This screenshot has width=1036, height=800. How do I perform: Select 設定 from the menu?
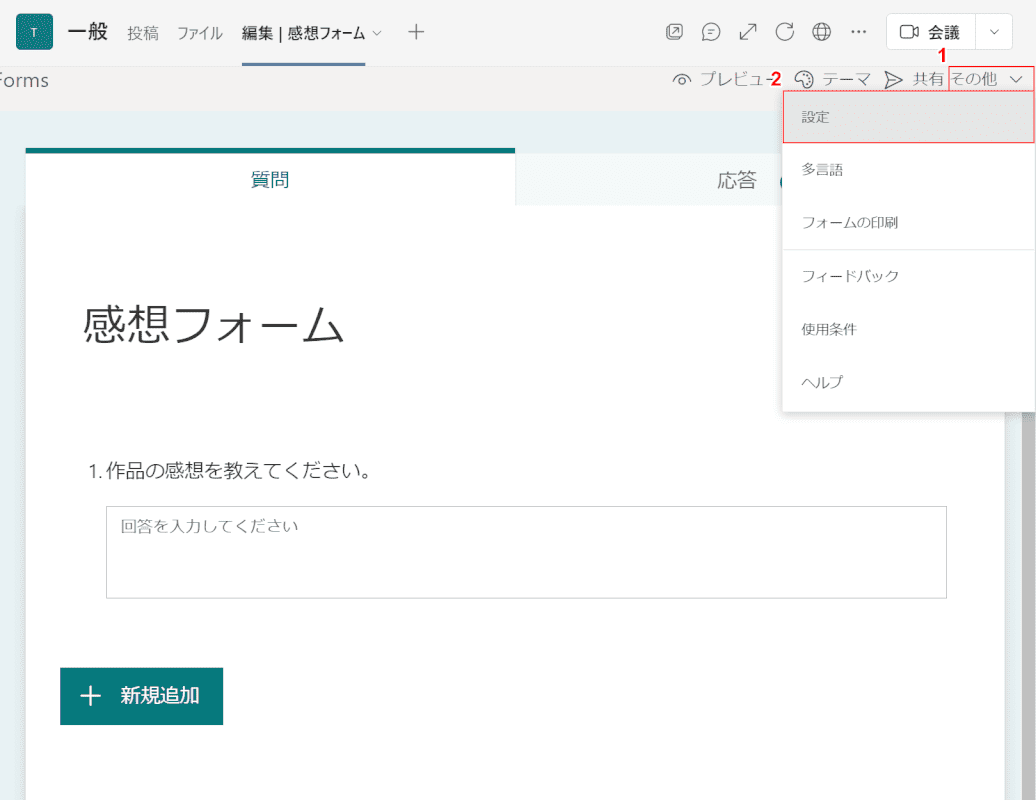coord(908,117)
